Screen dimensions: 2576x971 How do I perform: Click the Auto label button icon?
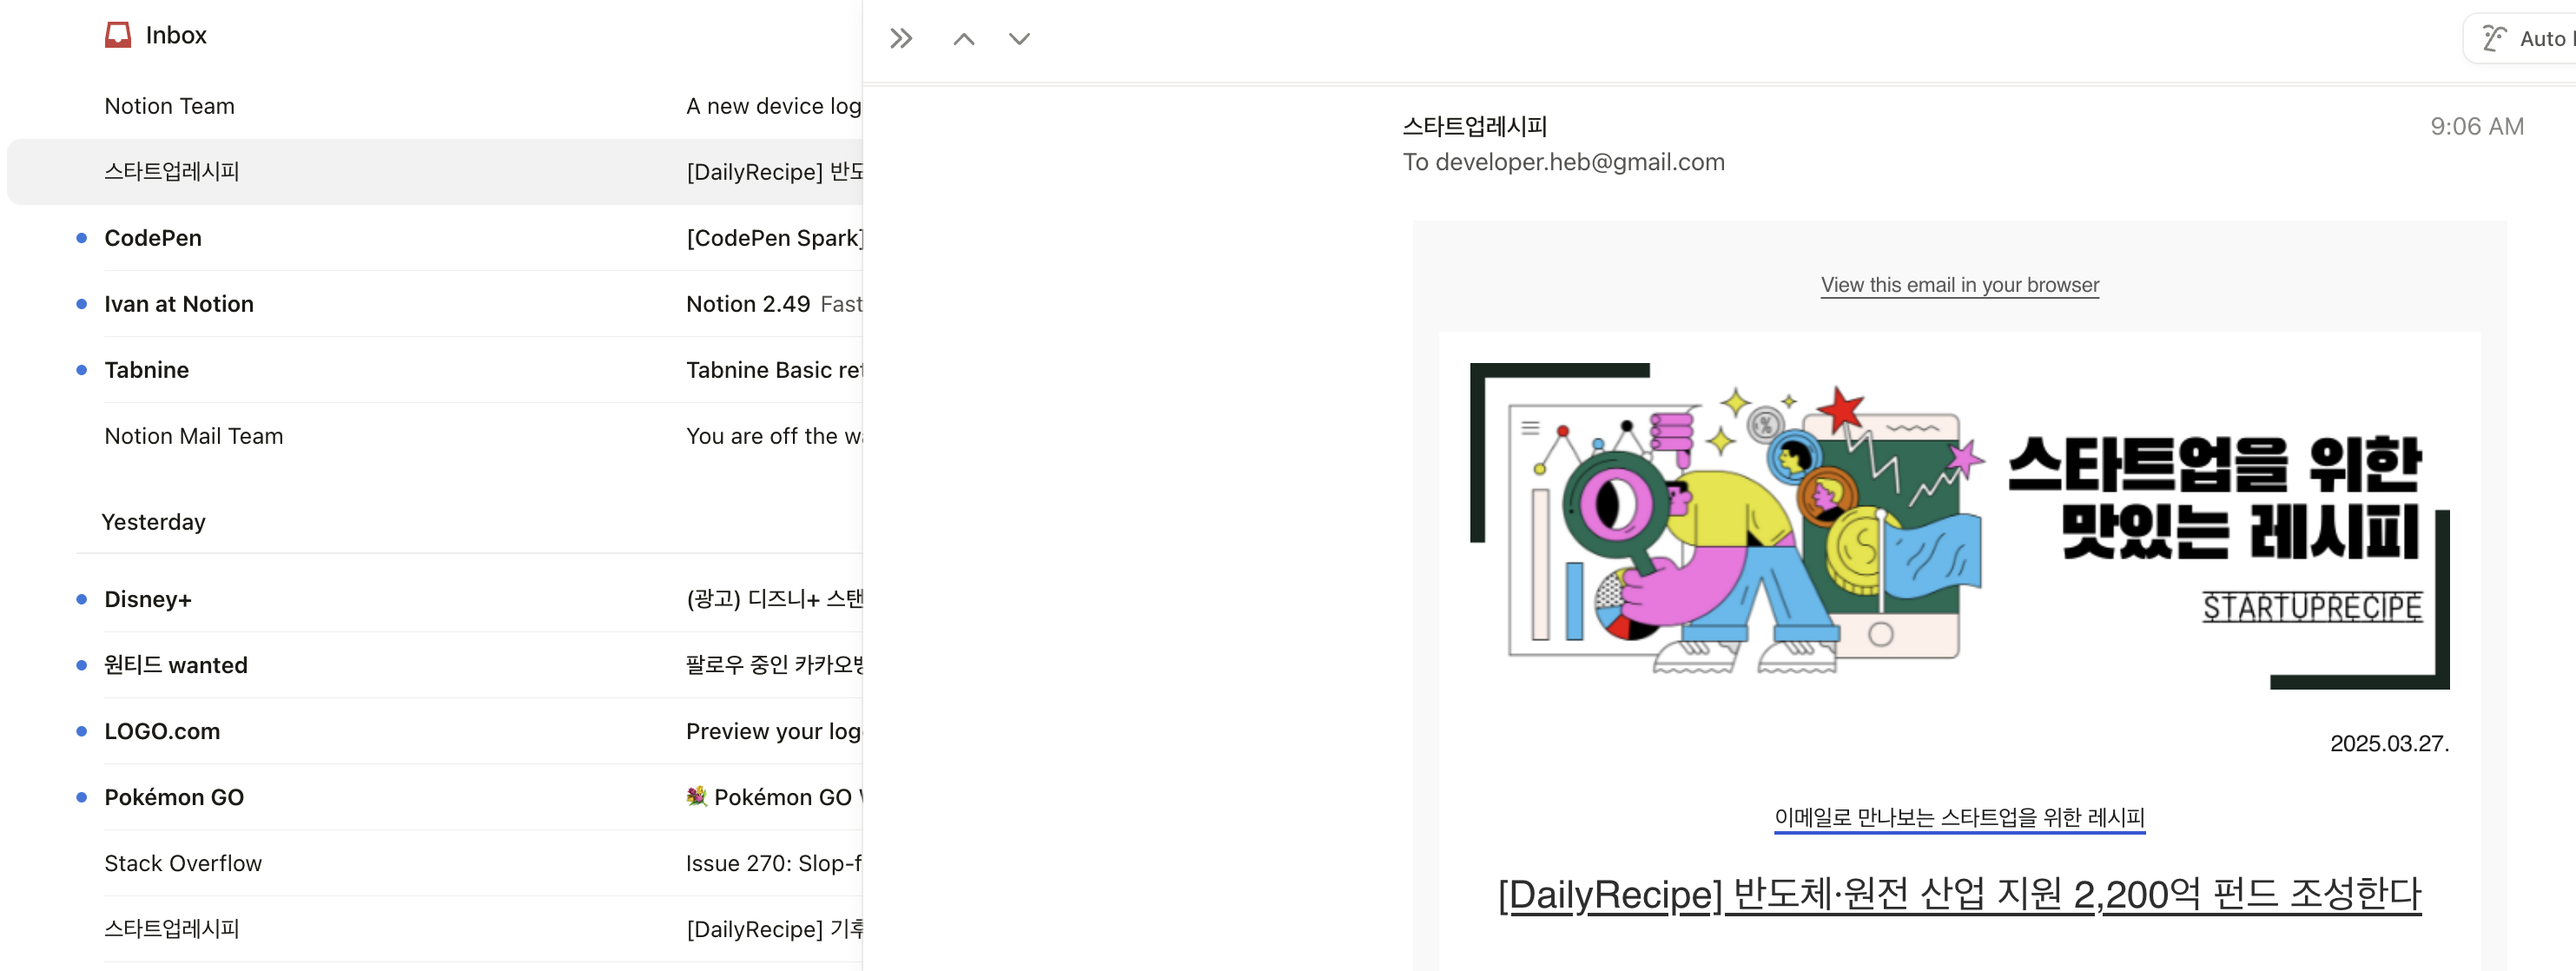[2495, 39]
